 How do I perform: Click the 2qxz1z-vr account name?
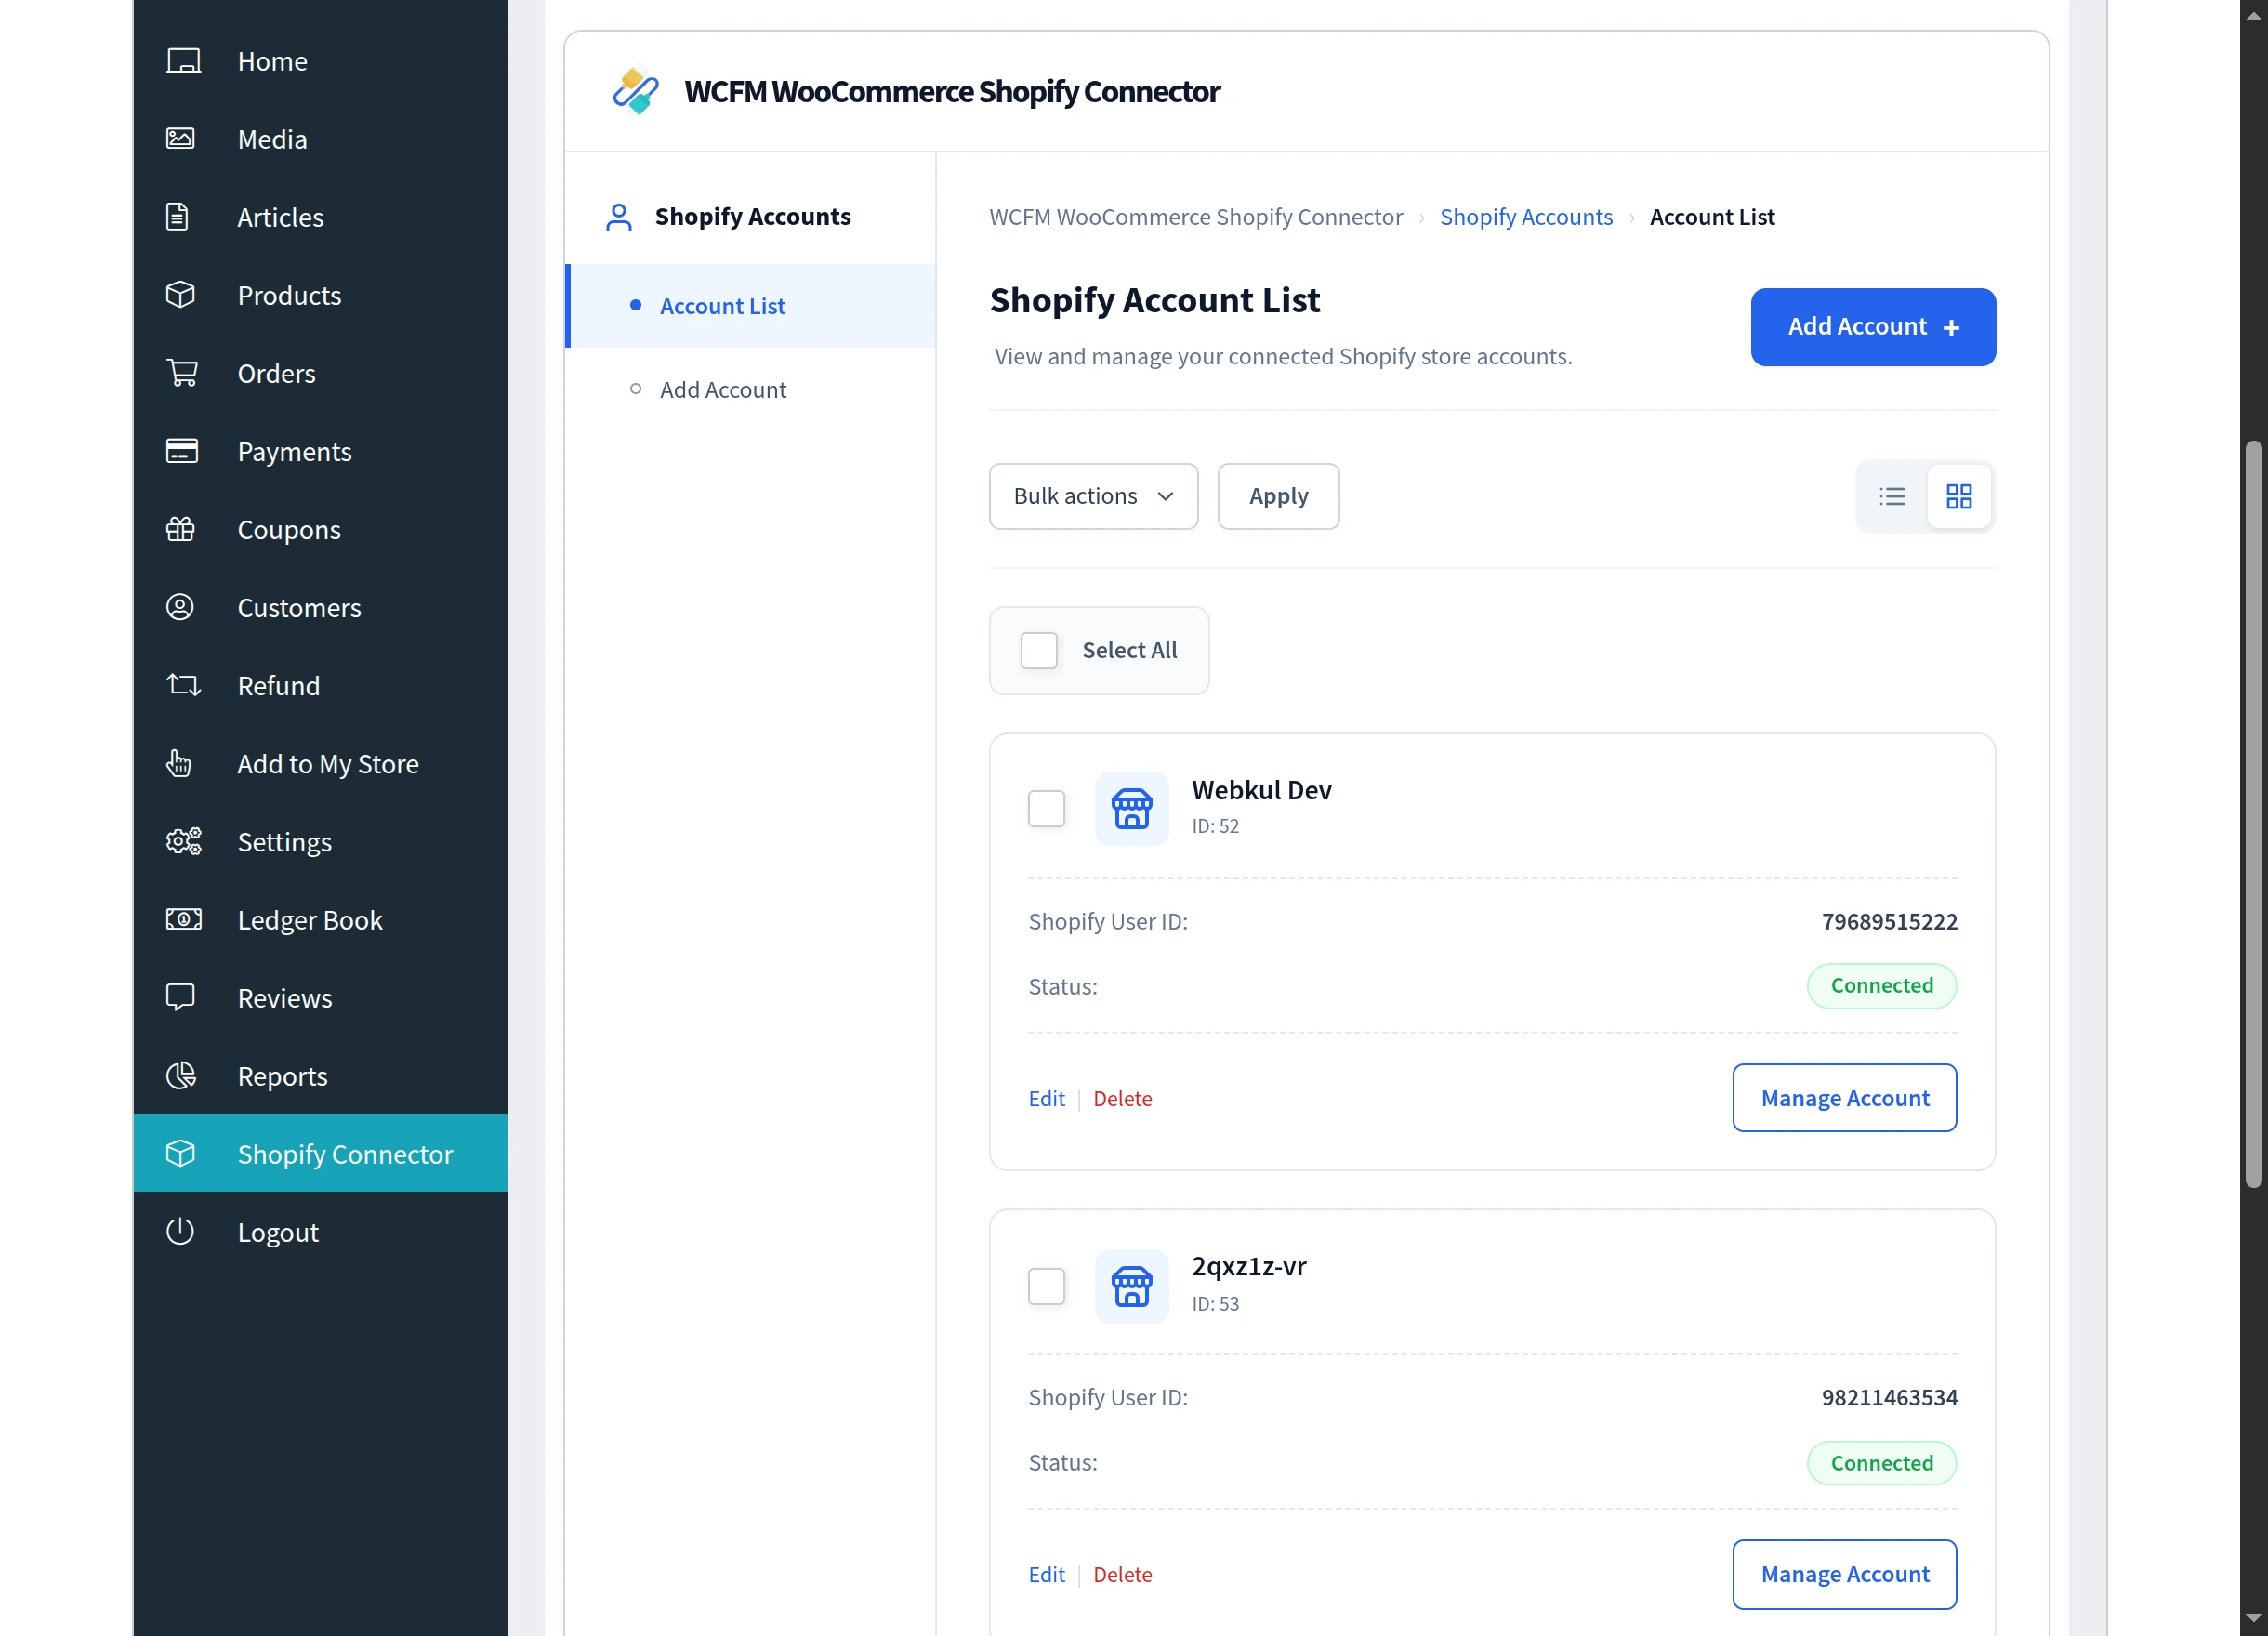pos(1249,1266)
